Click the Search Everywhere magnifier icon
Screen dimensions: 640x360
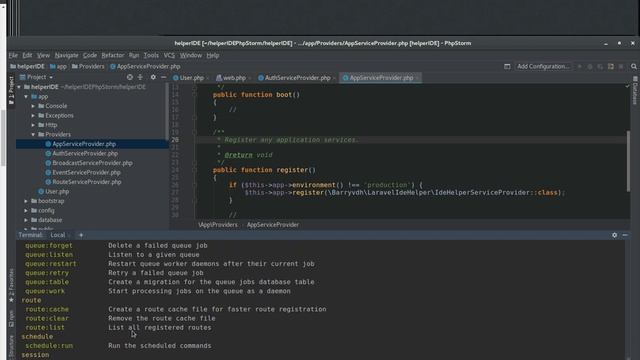point(633,66)
